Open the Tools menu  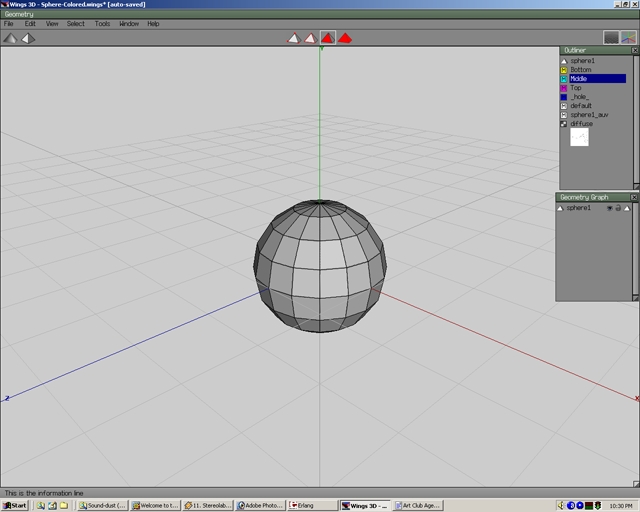click(102, 24)
